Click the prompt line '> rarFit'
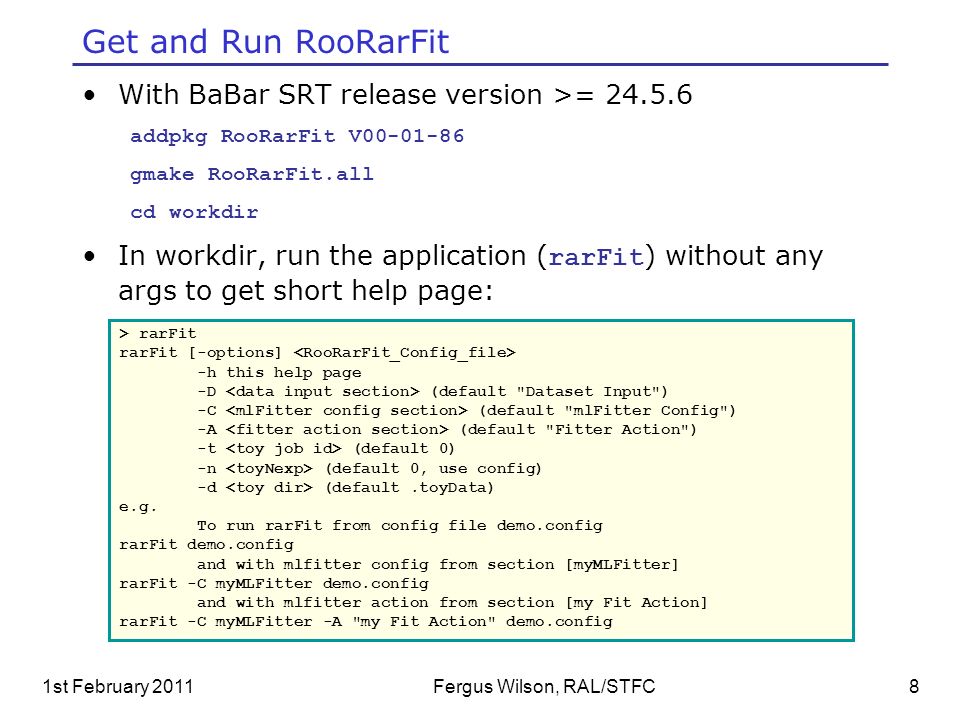 click(158, 334)
